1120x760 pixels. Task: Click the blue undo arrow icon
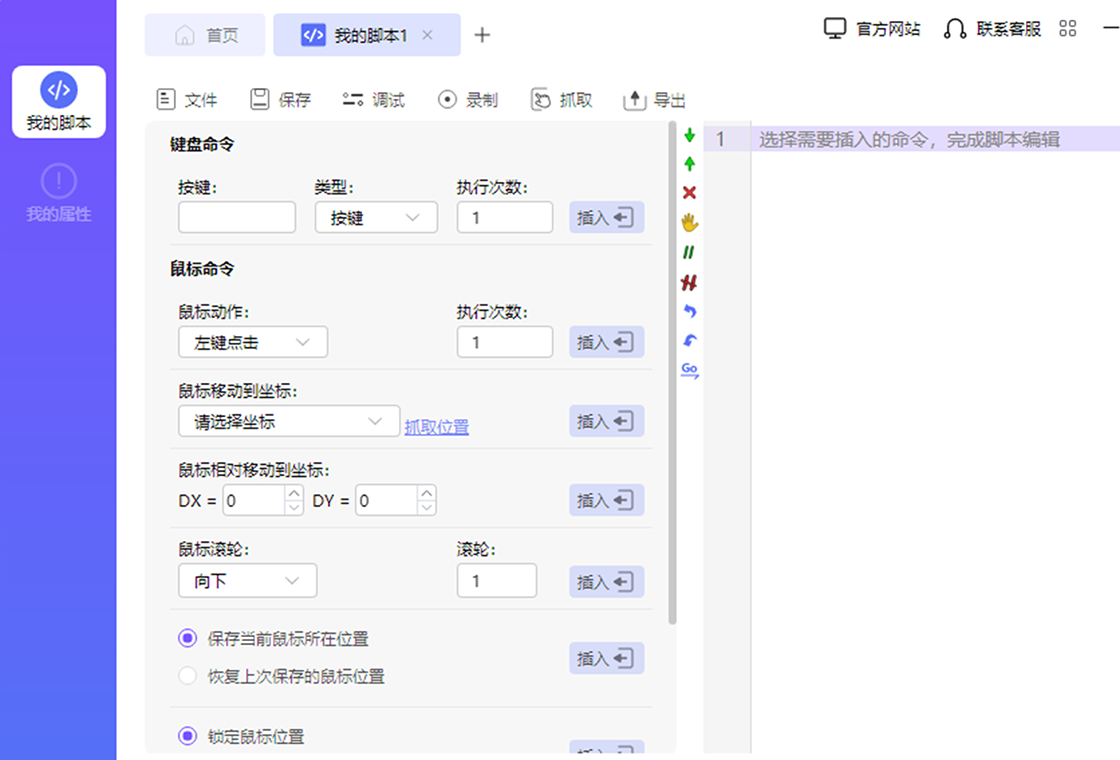click(690, 311)
